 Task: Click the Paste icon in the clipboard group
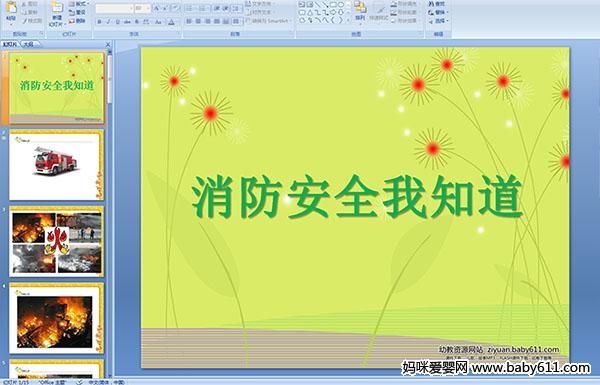click(11, 11)
